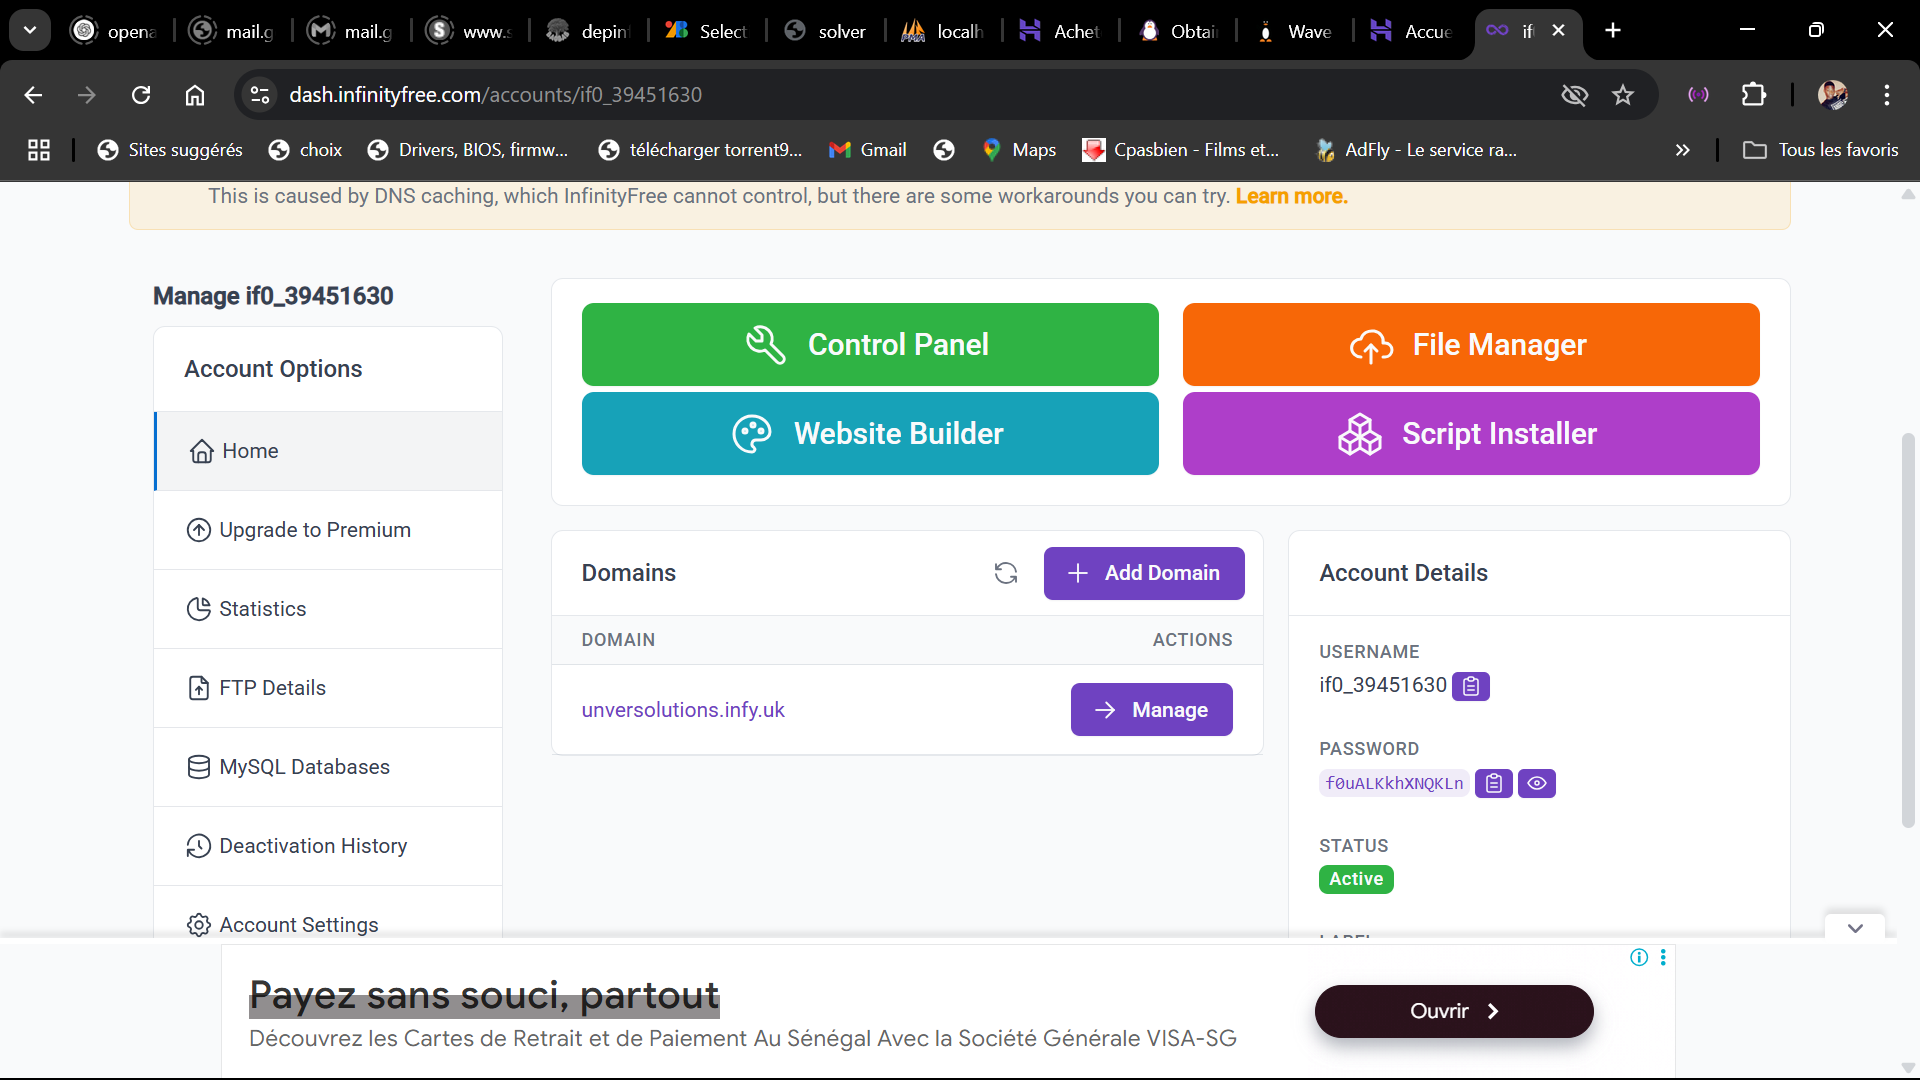Open site information controls in address bar
1920x1080 pixels.
[x=260, y=95]
